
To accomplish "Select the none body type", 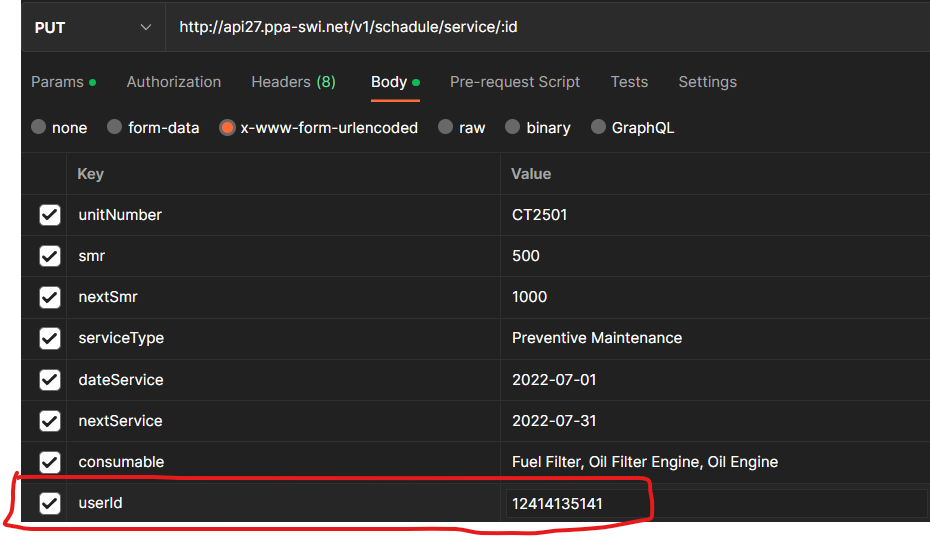I will tap(39, 127).
